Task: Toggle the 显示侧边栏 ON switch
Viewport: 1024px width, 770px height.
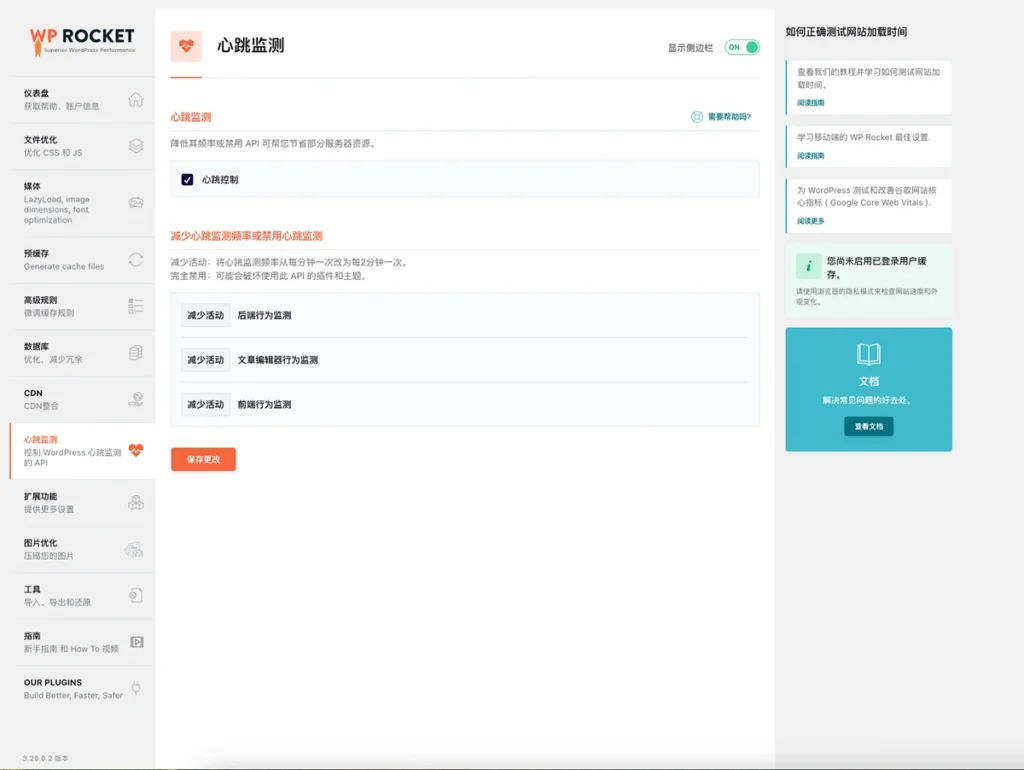Action: click(742, 47)
